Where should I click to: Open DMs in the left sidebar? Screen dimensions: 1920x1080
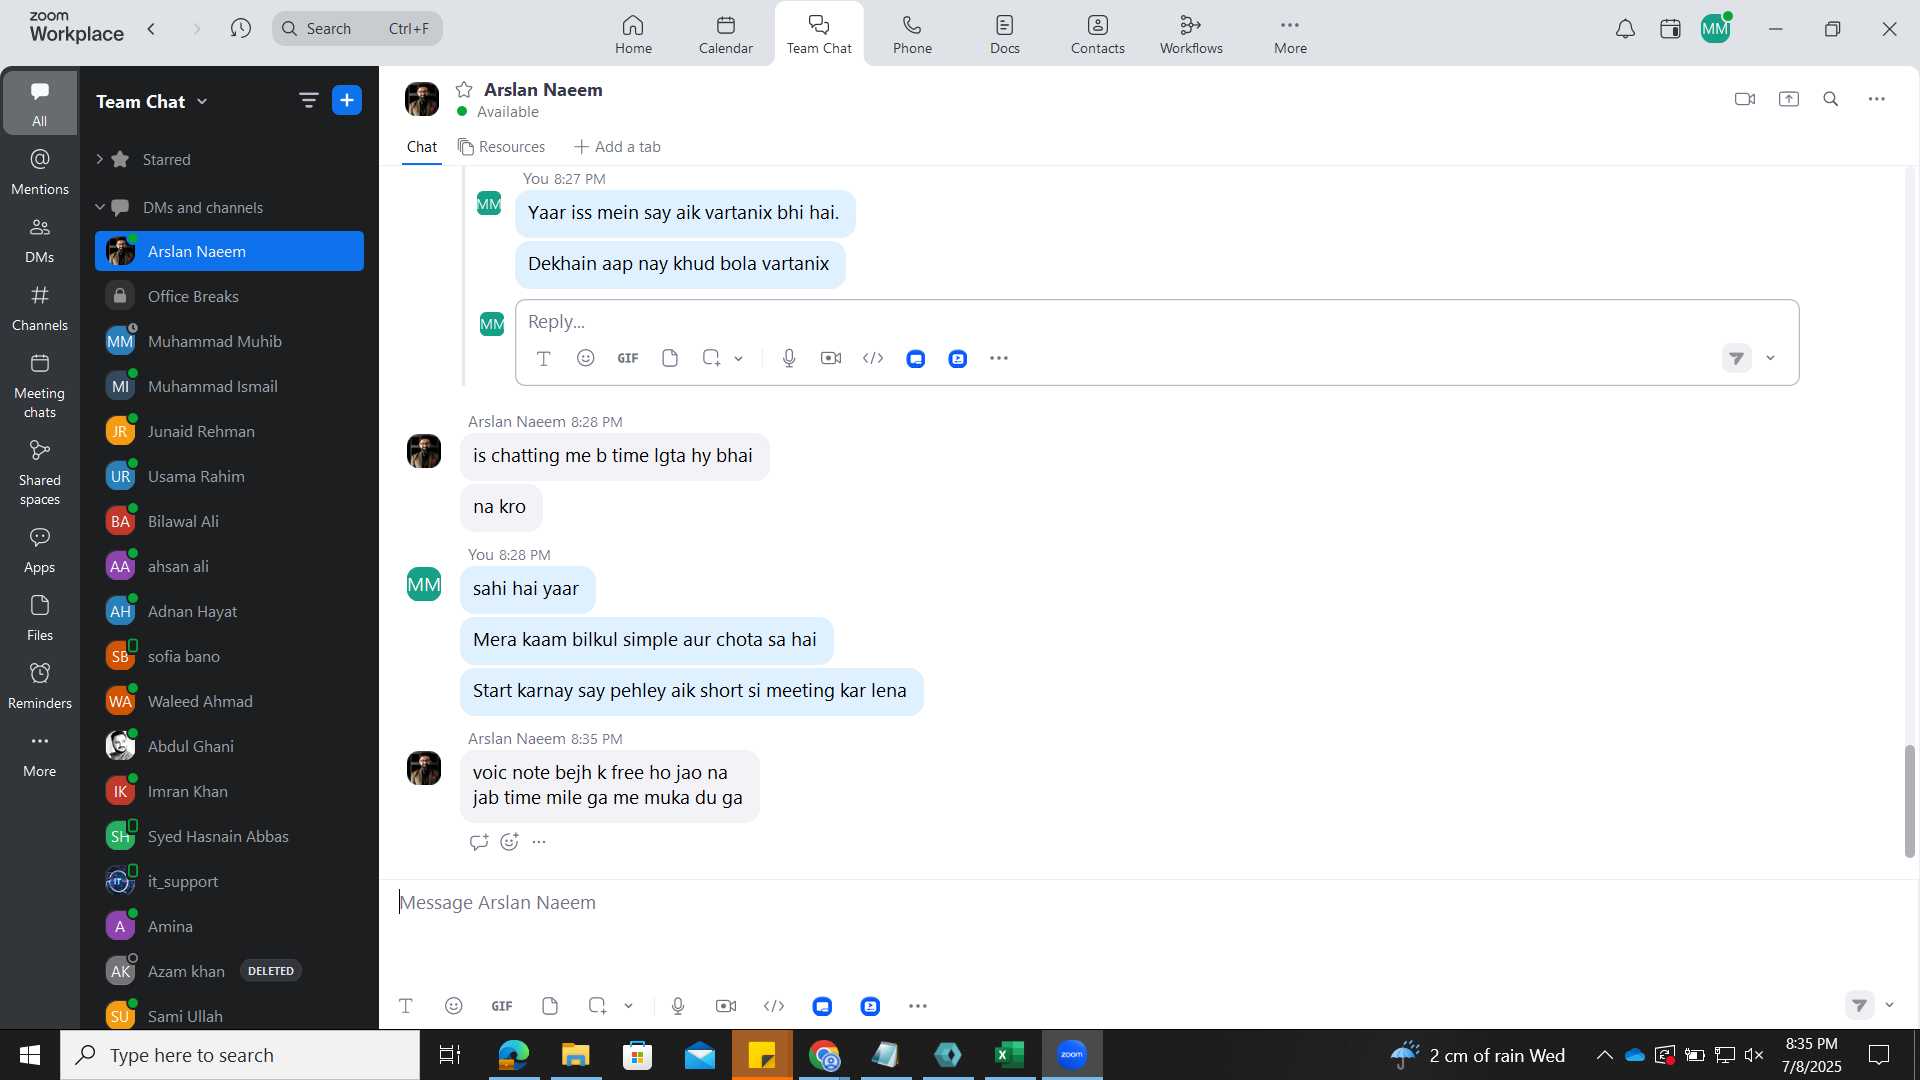pyautogui.click(x=40, y=240)
